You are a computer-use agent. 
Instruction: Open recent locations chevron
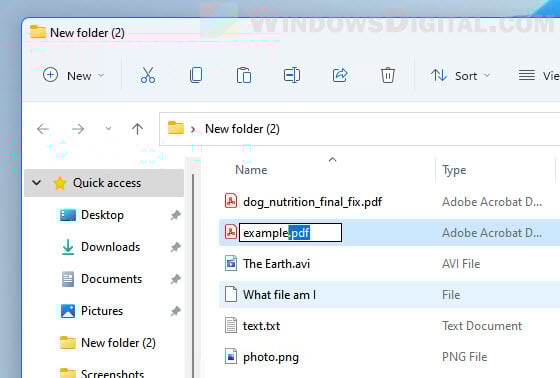click(108, 129)
